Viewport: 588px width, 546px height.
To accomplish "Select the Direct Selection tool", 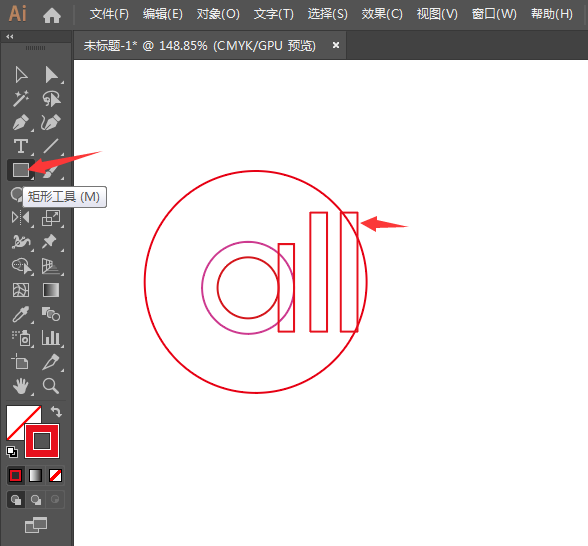I will pos(51,75).
